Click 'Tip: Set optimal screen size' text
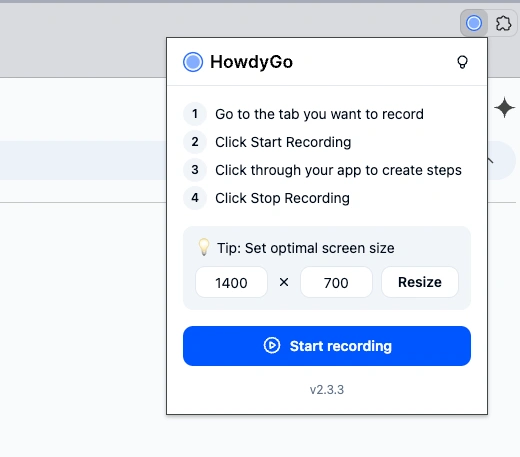The image size is (520, 457). [306, 248]
